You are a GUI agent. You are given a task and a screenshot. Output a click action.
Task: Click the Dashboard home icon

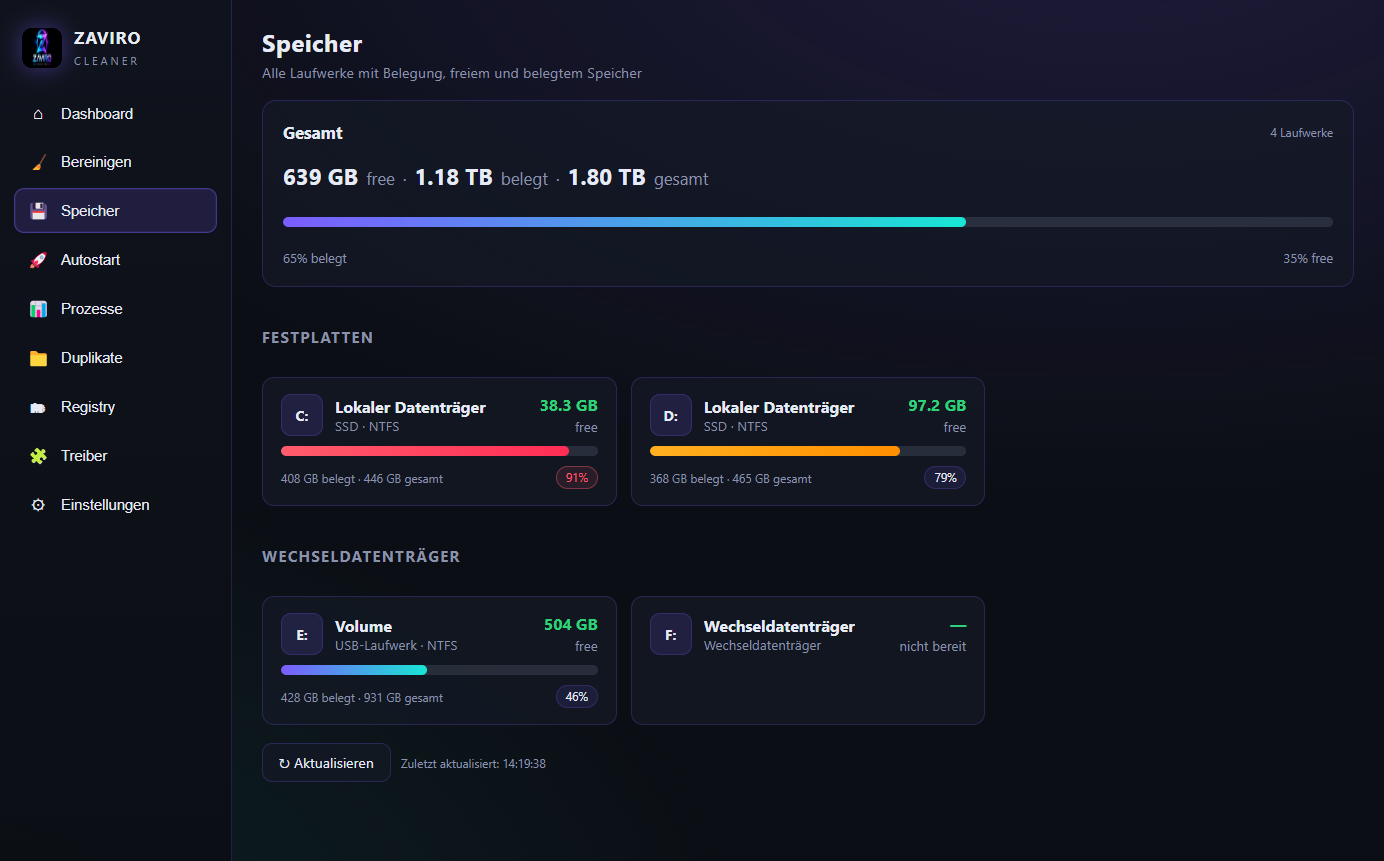[x=38, y=114]
